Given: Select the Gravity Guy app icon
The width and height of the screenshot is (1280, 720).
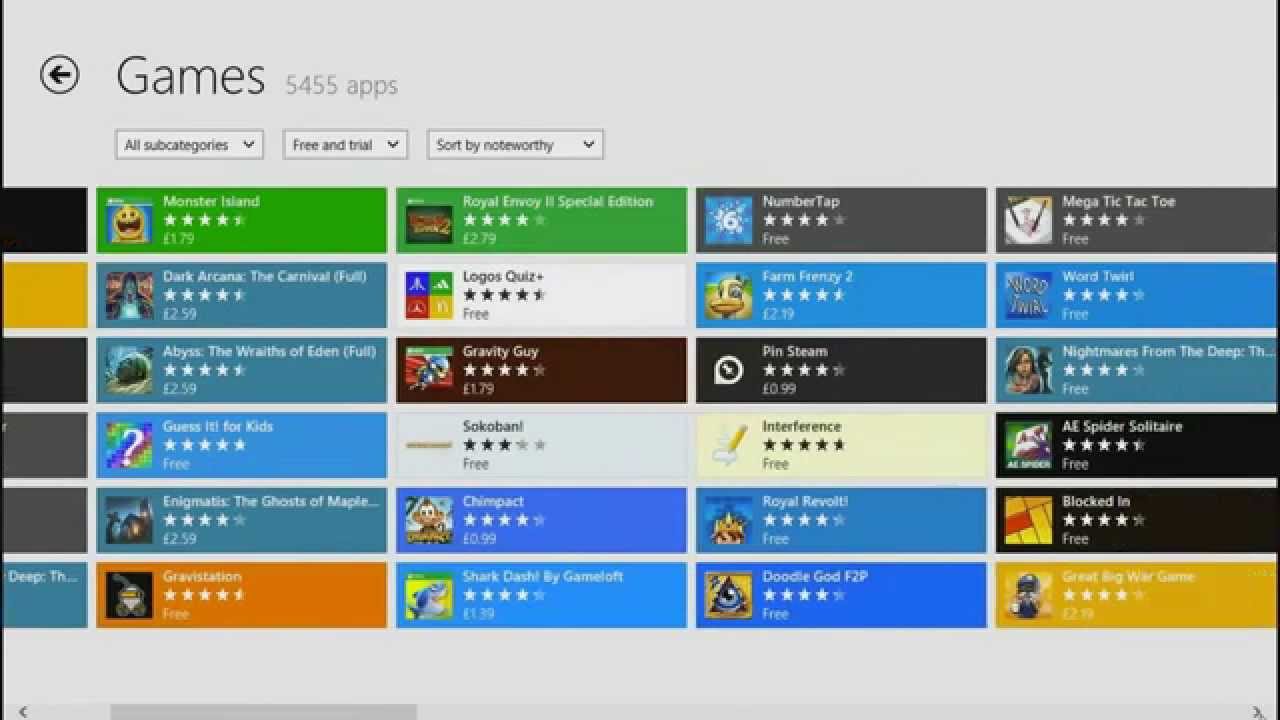Looking at the screenshot, I should coord(429,370).
